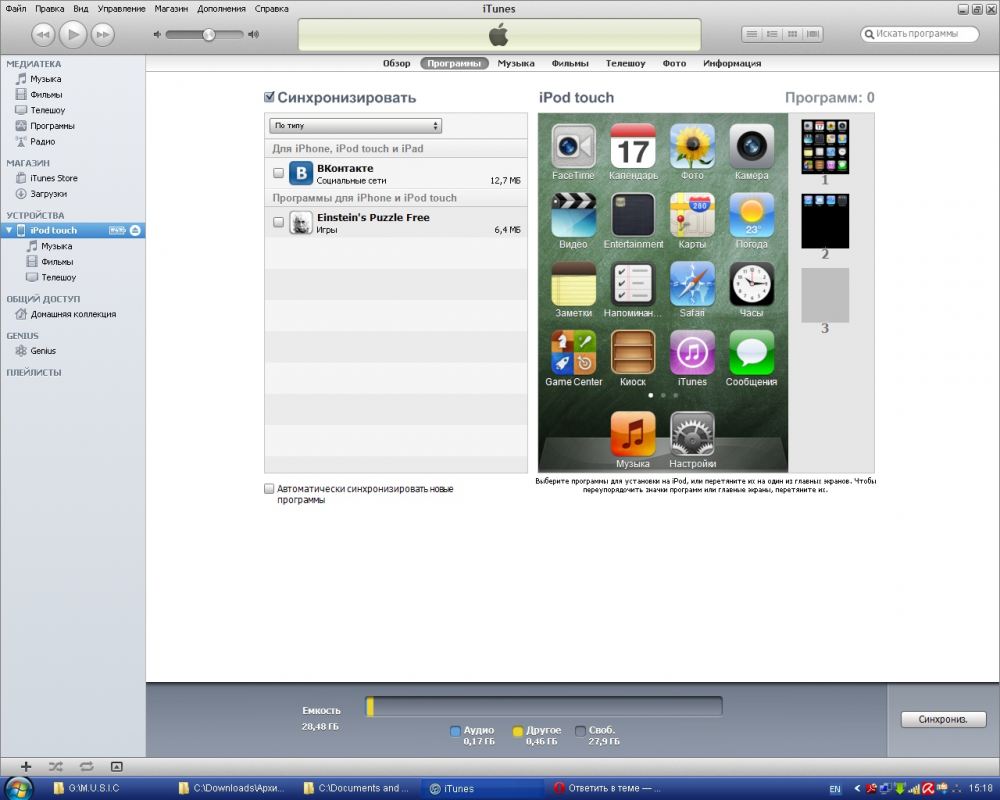The height and width of the screenshot is (800, 1000).
Task: Switch to the device Музыка tab
Action: click(516, 63)
